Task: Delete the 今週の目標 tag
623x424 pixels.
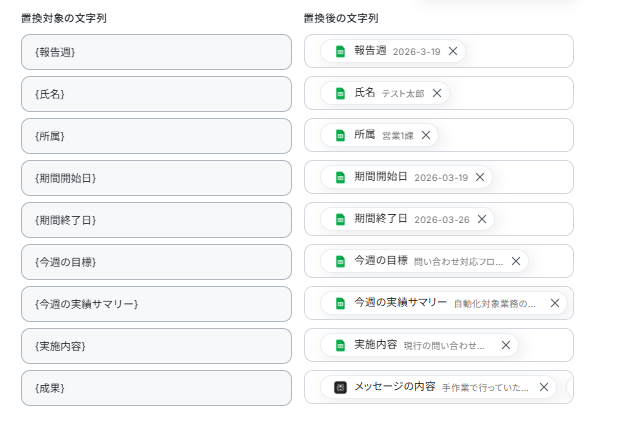Action: (516, 261)
